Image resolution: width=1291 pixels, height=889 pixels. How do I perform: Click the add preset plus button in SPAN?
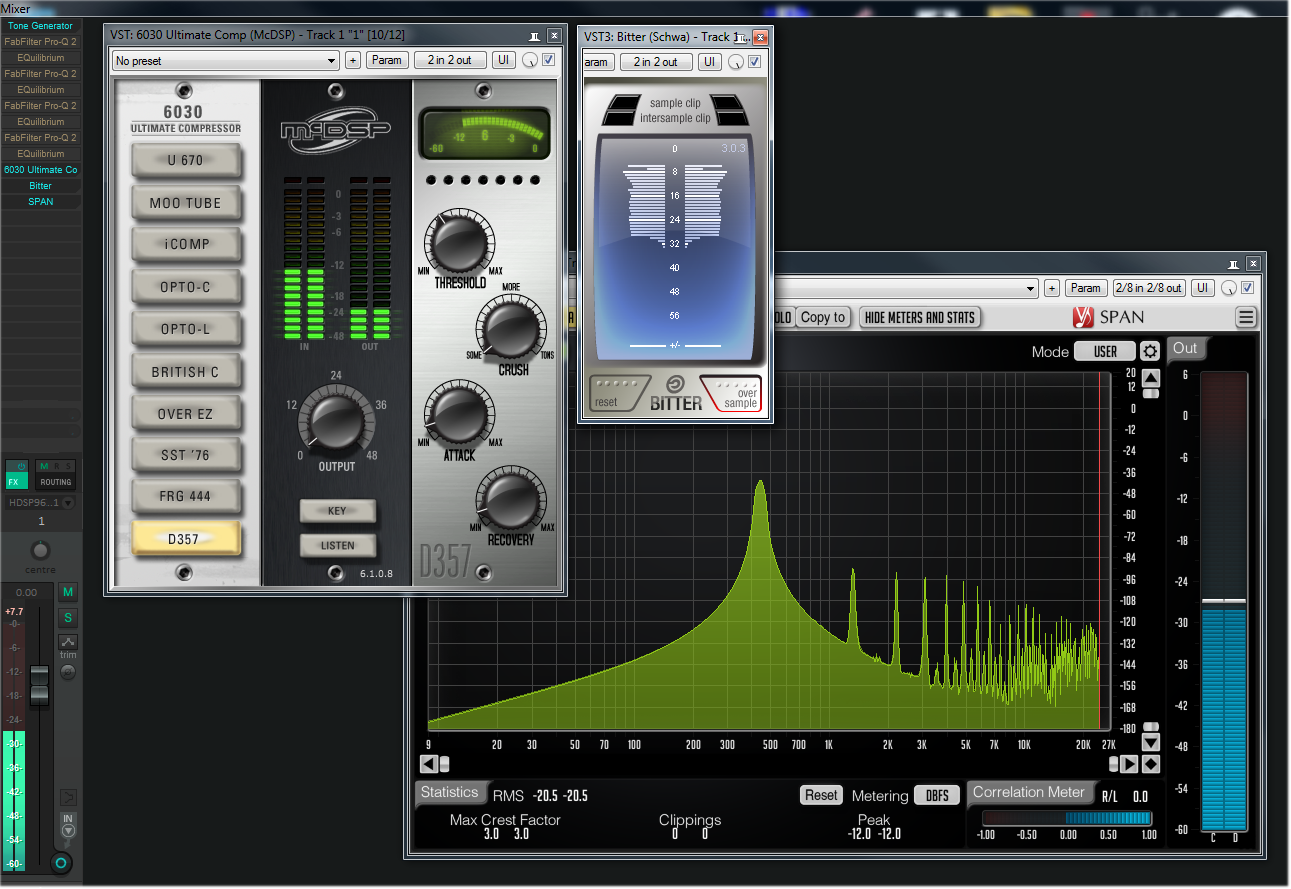(x=1051, y=288)
